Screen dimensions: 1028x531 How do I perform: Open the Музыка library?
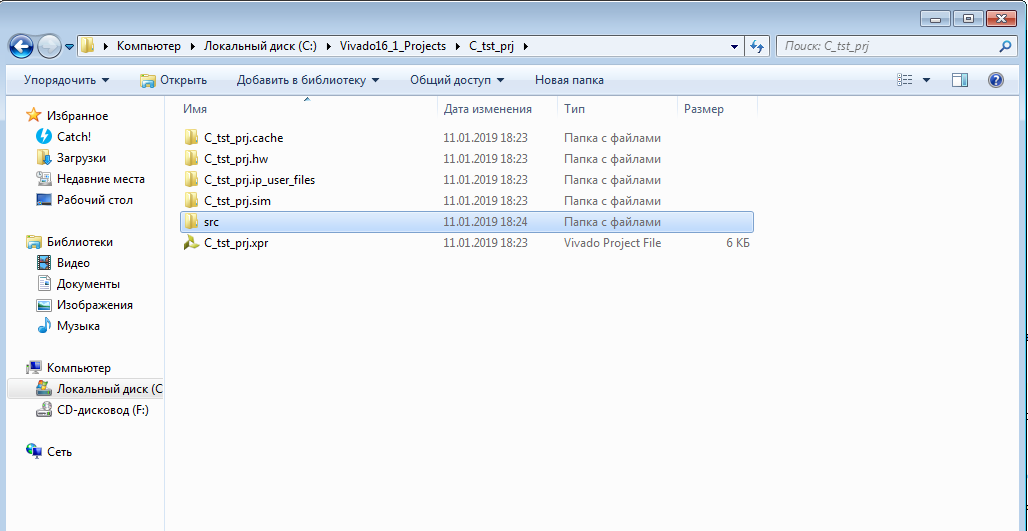tap(77, 326)
